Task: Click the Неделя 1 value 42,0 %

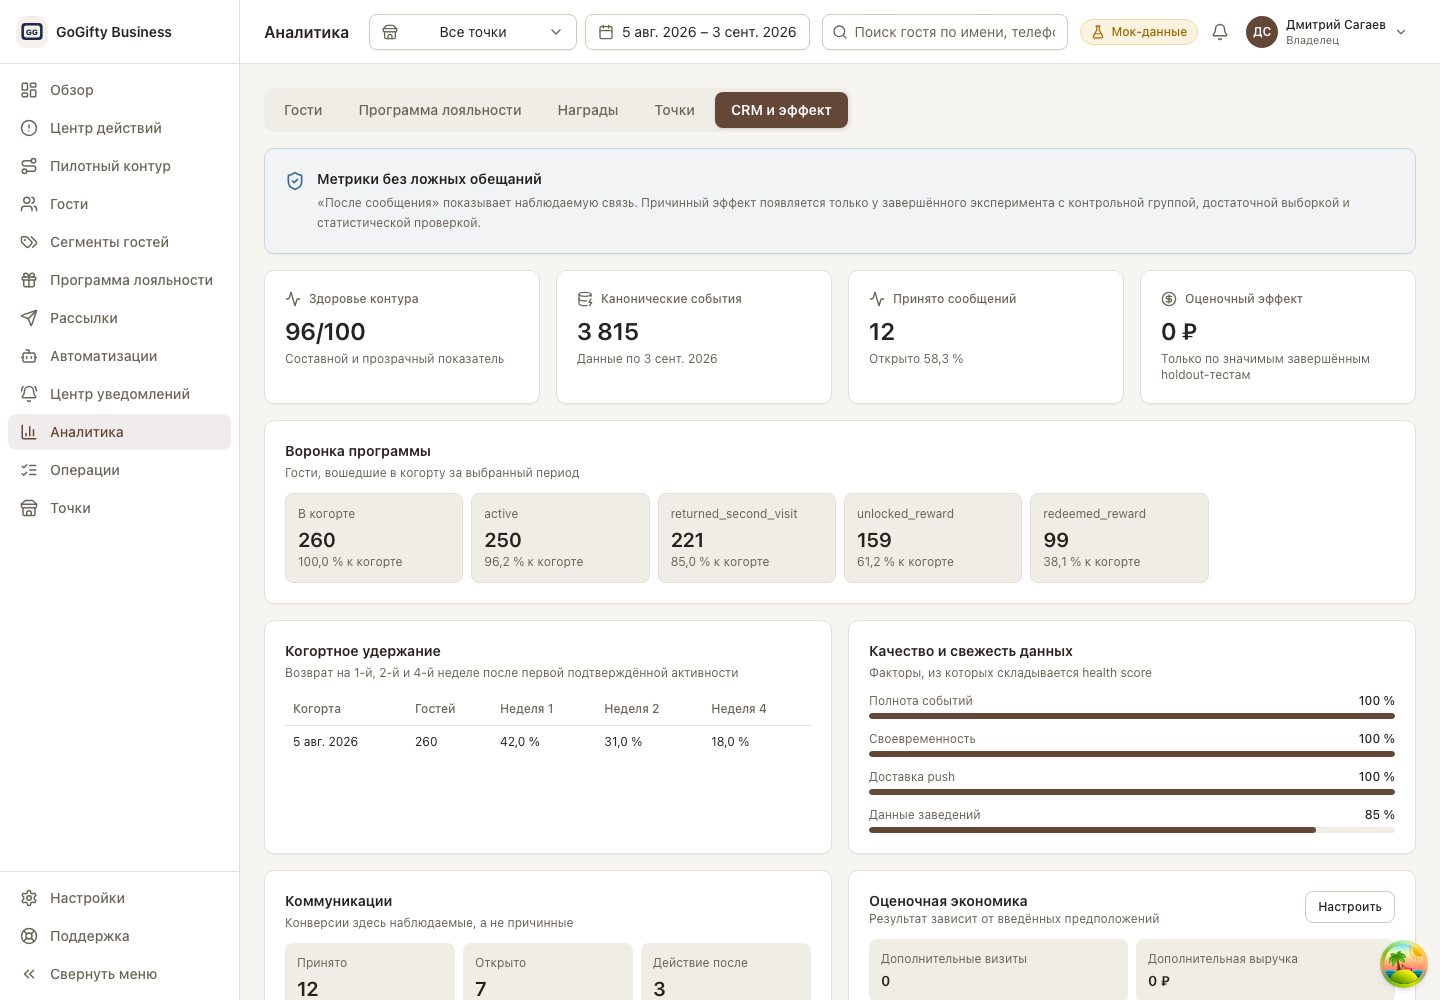Action: [520, 742]
